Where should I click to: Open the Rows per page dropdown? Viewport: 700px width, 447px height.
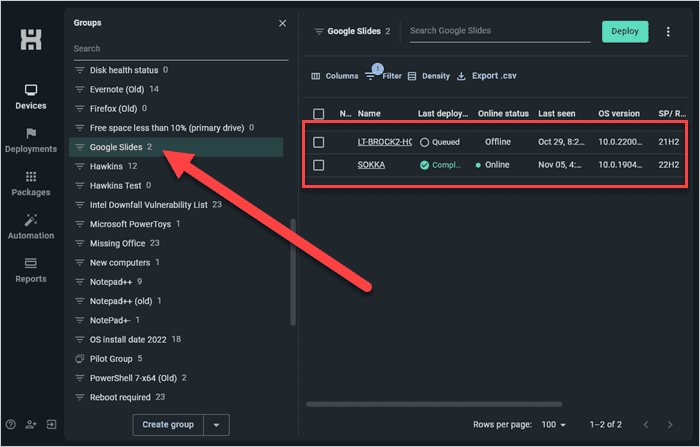coord(554,425)
